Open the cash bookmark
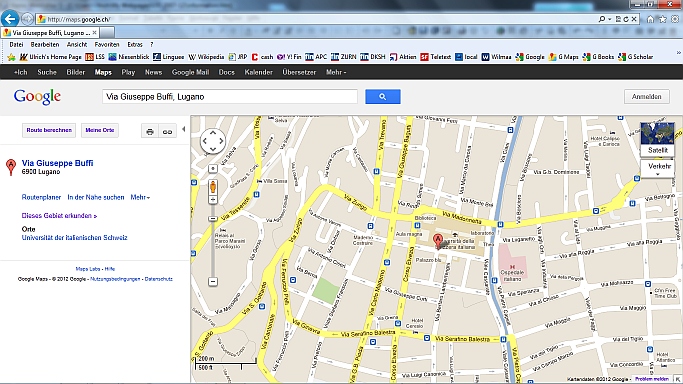683x384 pixels. click(x=262, y=57)
